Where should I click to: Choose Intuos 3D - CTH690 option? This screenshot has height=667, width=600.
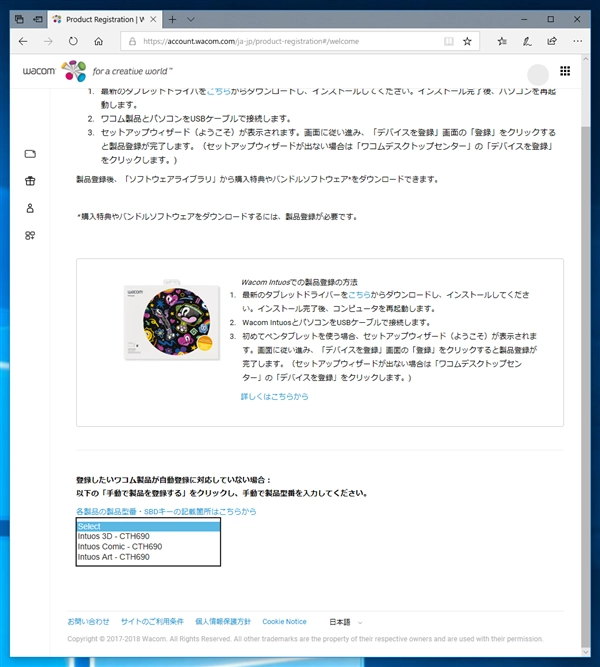pyautogui.click(x=149, y=536)
